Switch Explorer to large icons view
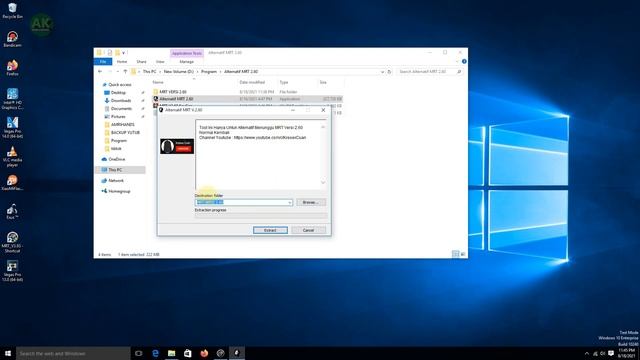Image resolution: width=640 pixels, height=360 pixels. 463,254
